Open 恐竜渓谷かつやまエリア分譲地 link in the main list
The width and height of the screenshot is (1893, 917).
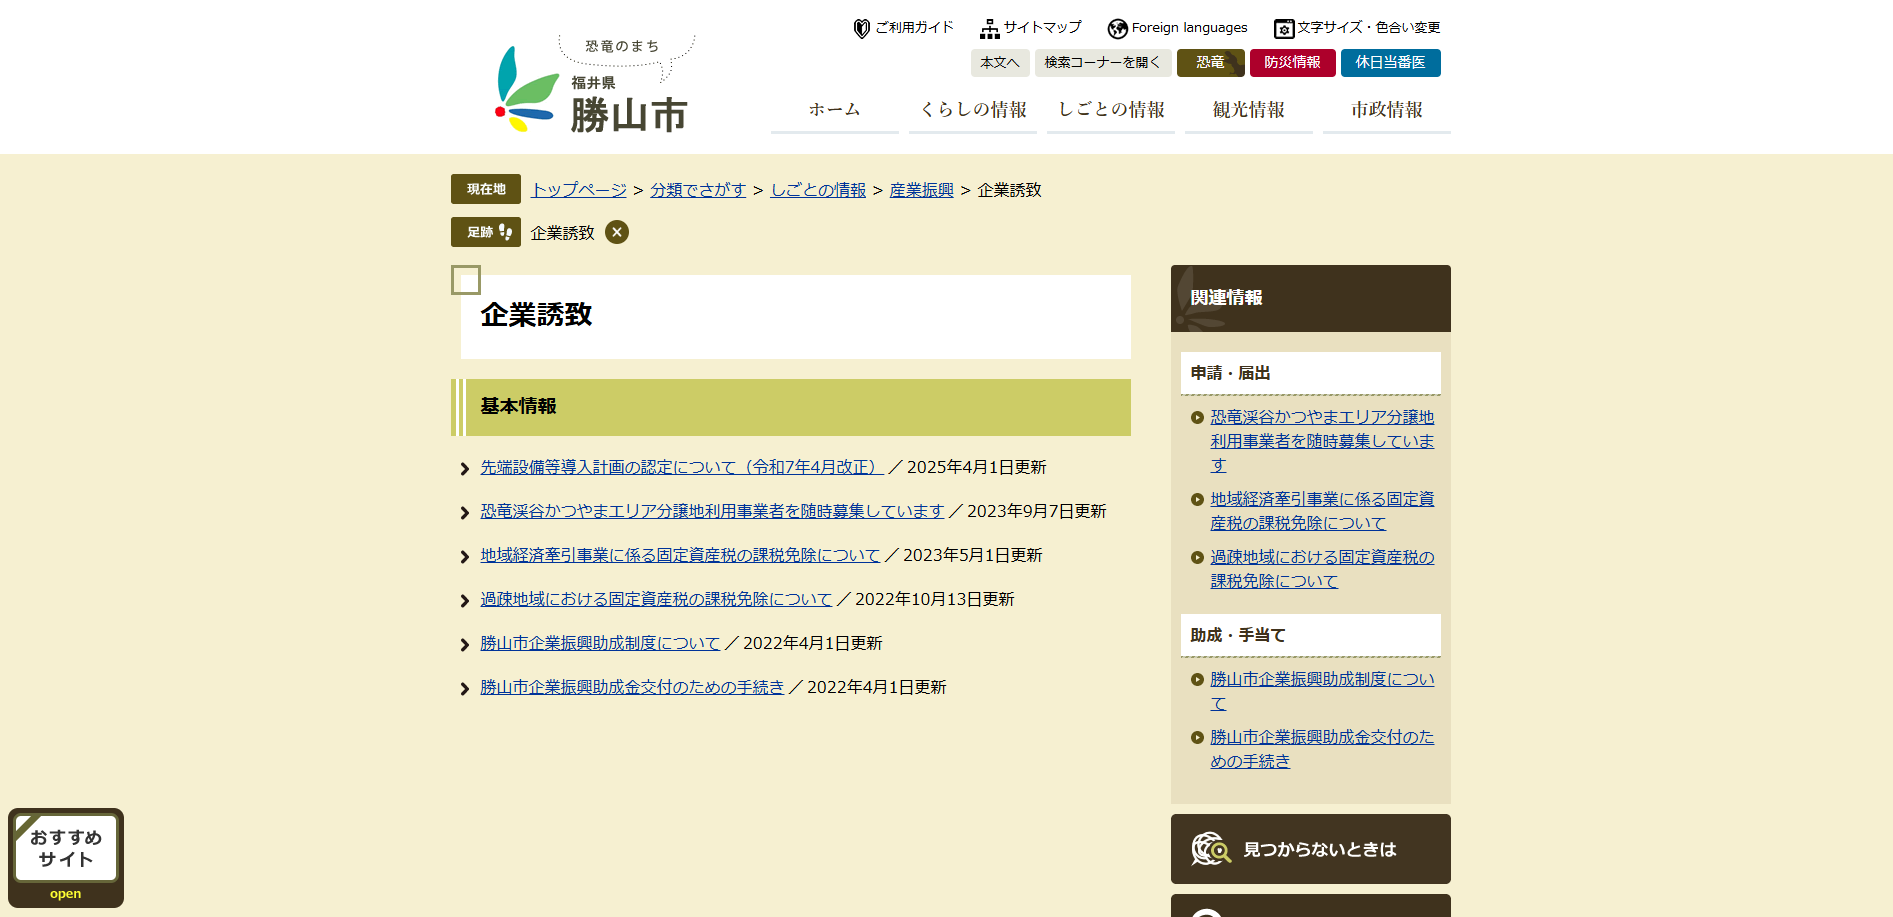tap(712, 511)
